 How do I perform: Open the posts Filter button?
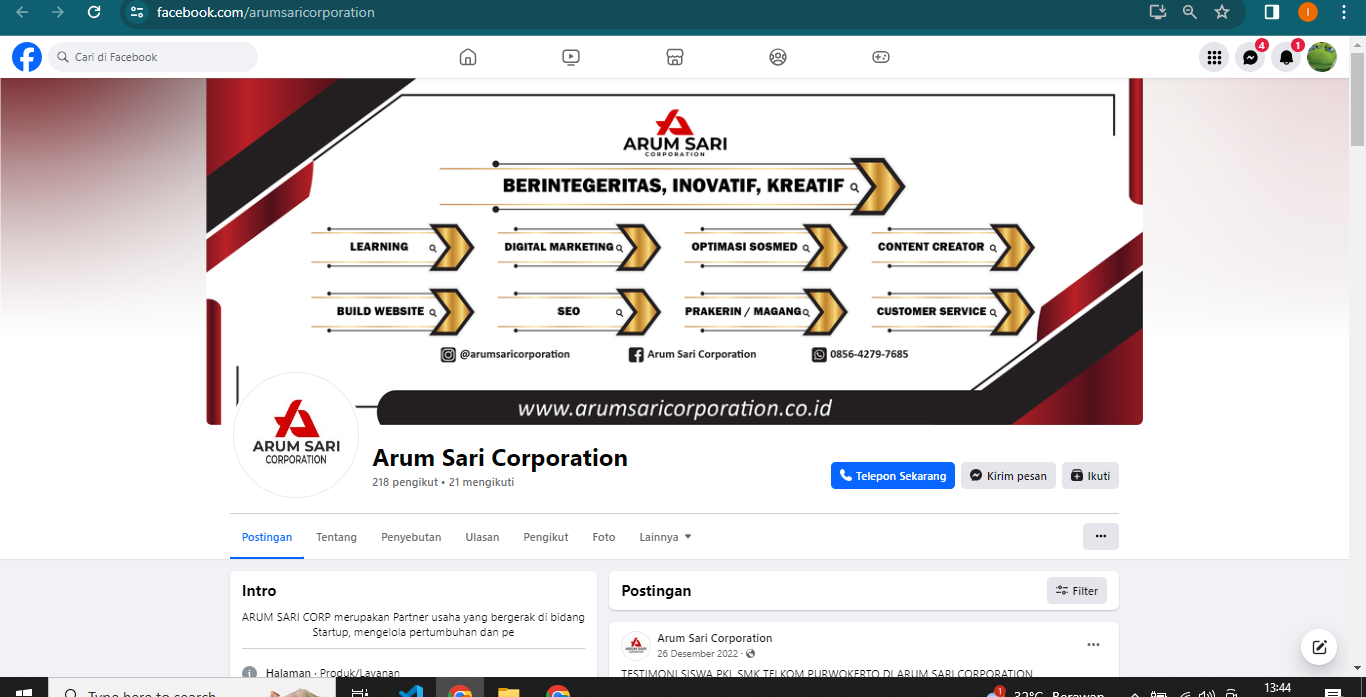click(1077, 591)
